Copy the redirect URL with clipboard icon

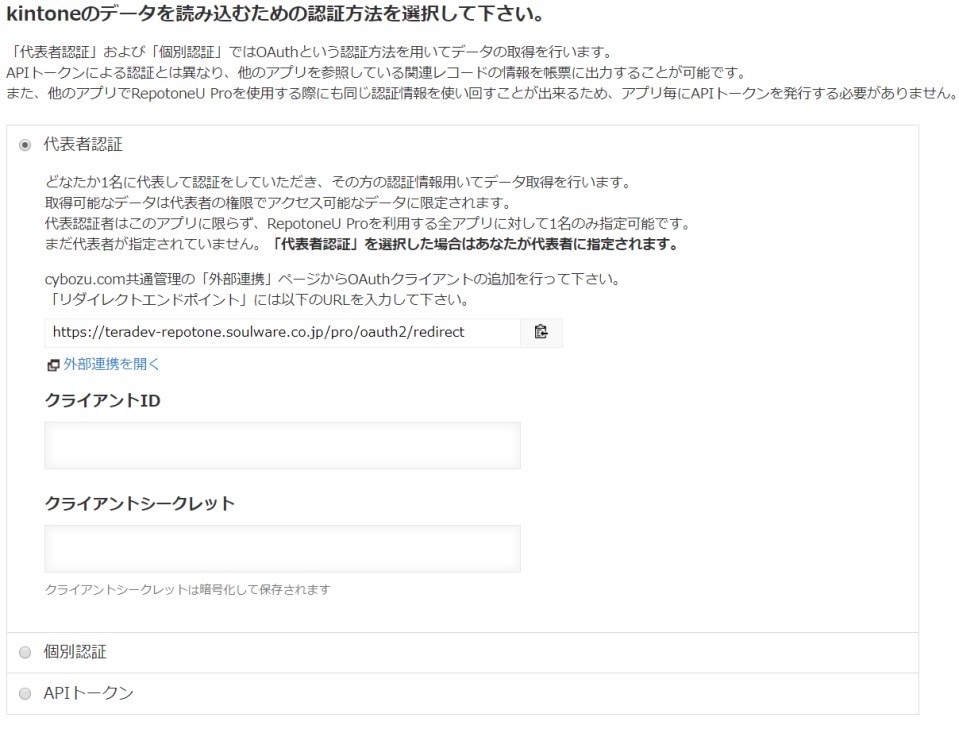point(541,332)
